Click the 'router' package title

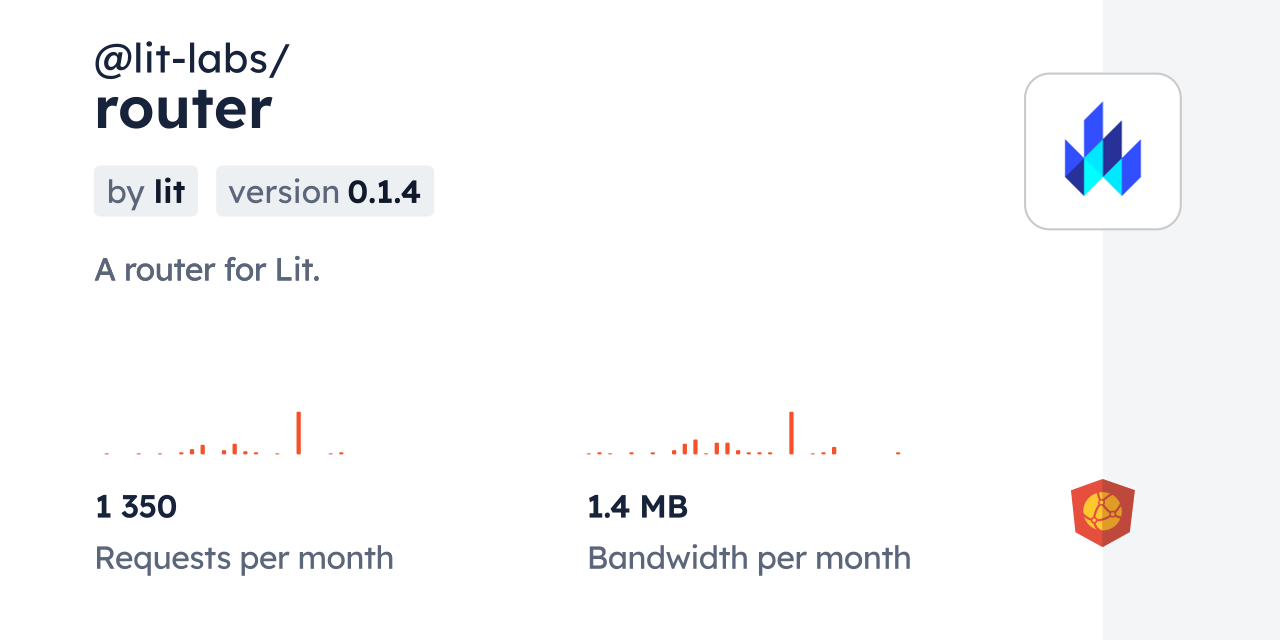(x=183, y=109)
